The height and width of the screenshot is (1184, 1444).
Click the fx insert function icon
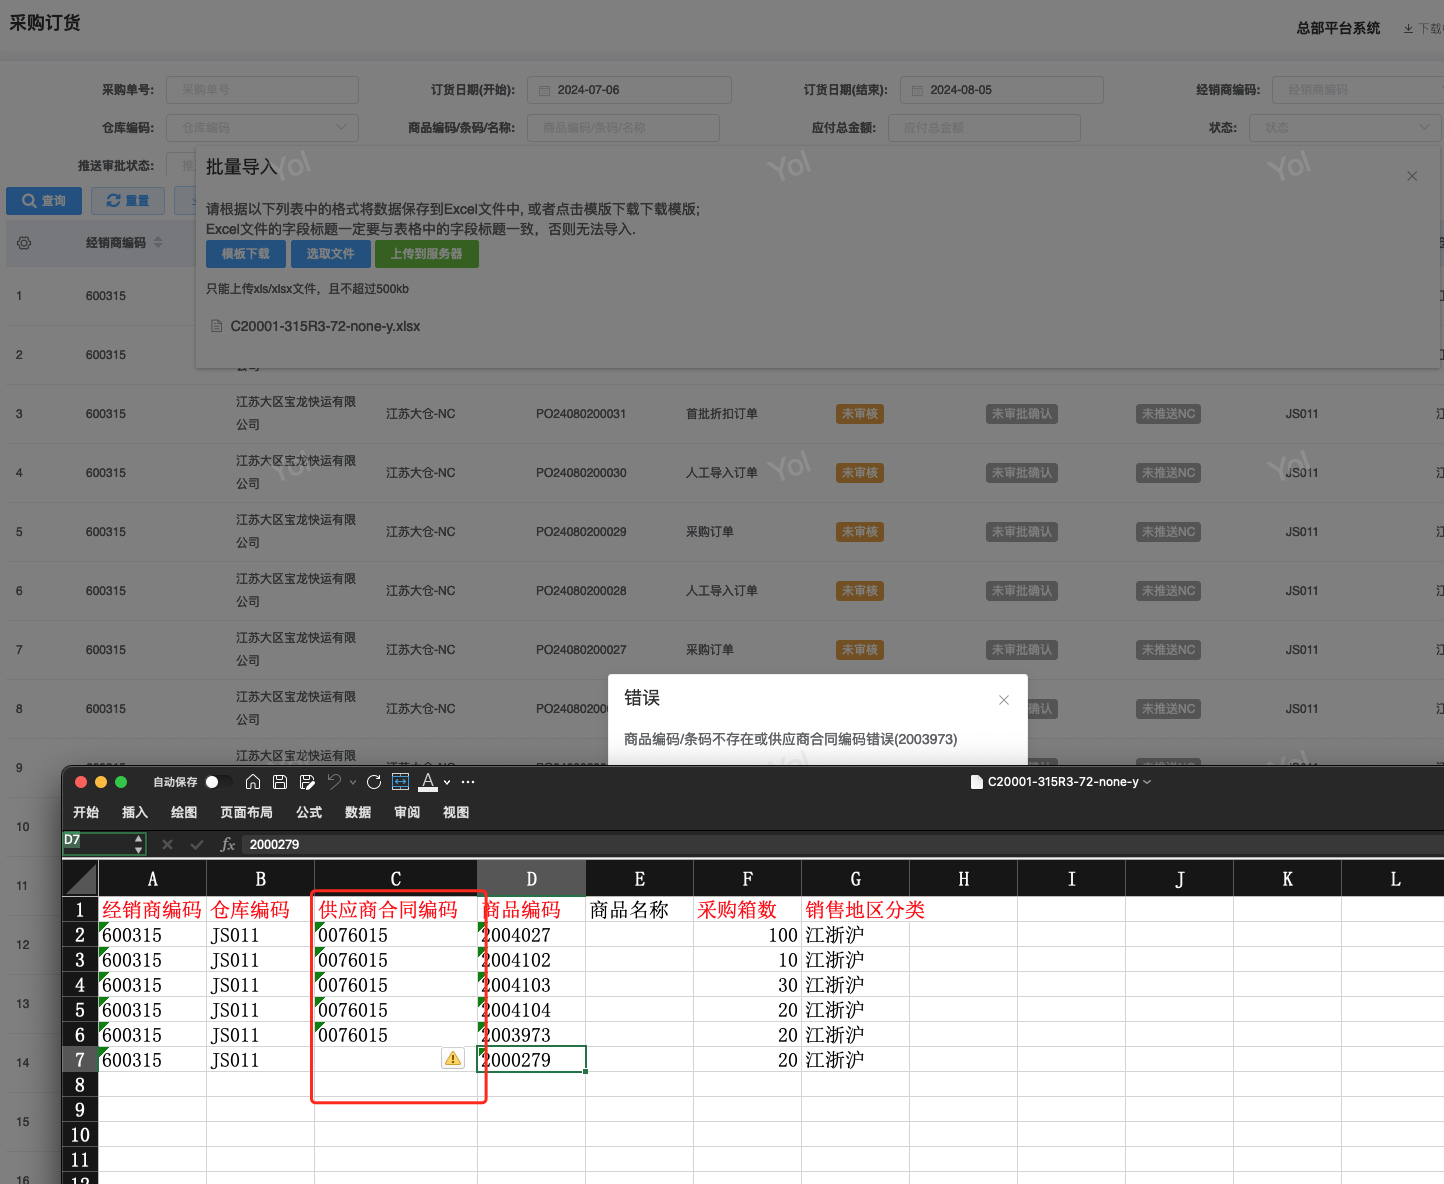click(228, 845)
